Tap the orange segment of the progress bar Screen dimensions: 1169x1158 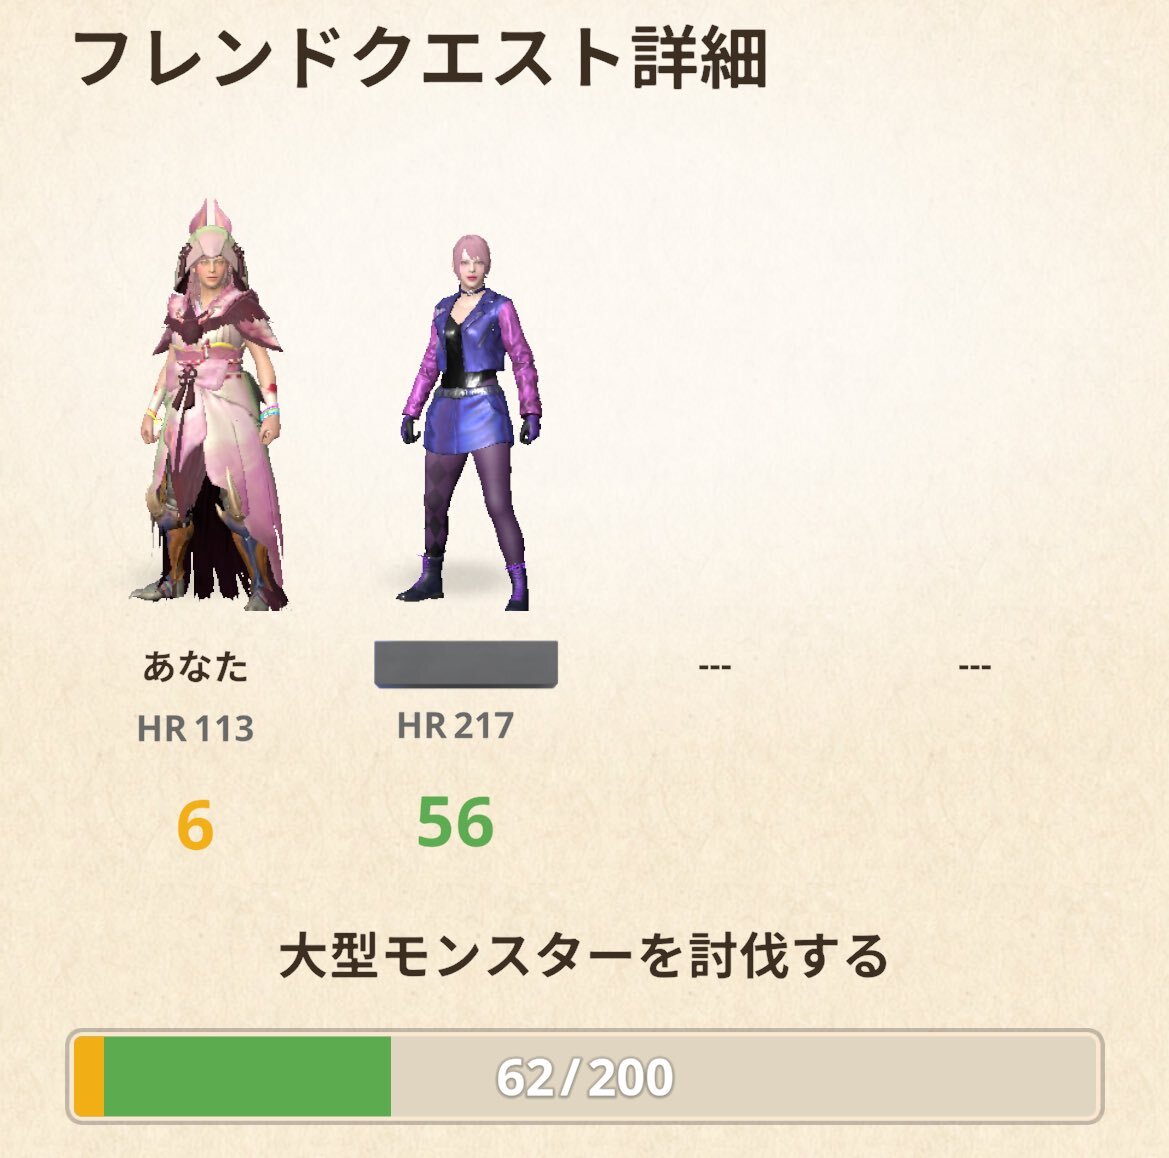click(89, 1076)
